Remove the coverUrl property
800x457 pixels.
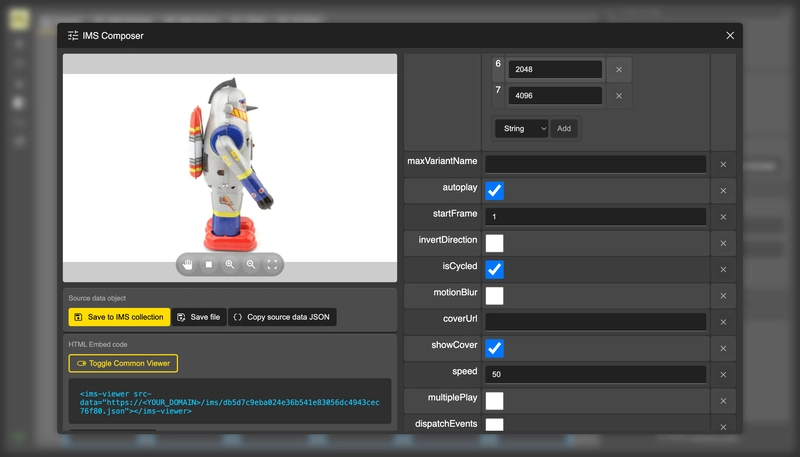coord(723,322)
